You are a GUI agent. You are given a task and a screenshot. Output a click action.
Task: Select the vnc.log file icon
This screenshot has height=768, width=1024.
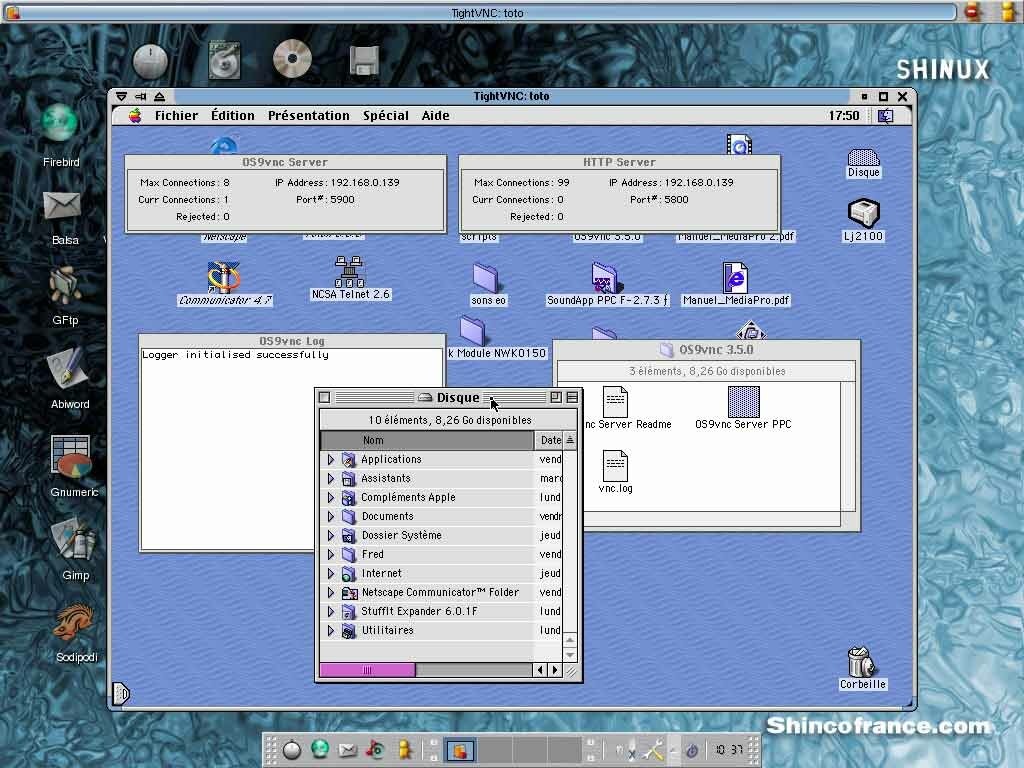615,466
